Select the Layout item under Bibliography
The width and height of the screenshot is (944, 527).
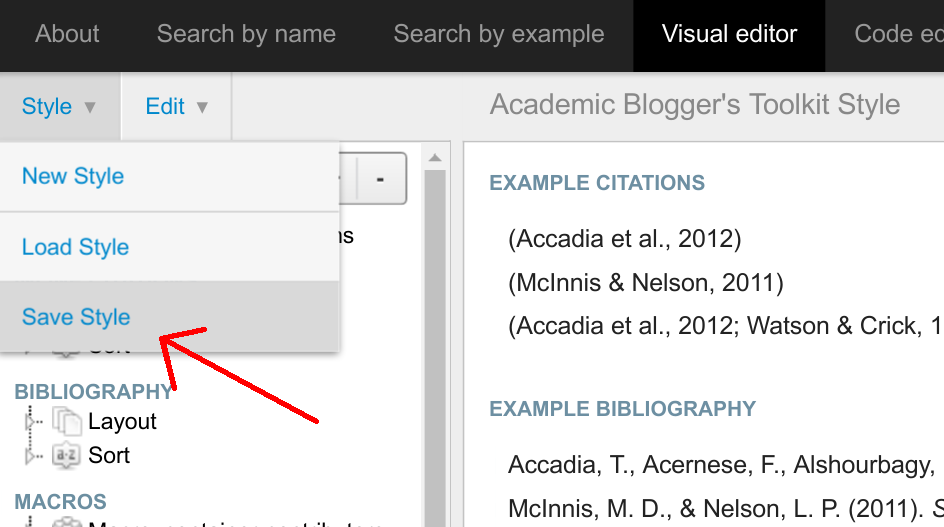(x=122, y=421)
